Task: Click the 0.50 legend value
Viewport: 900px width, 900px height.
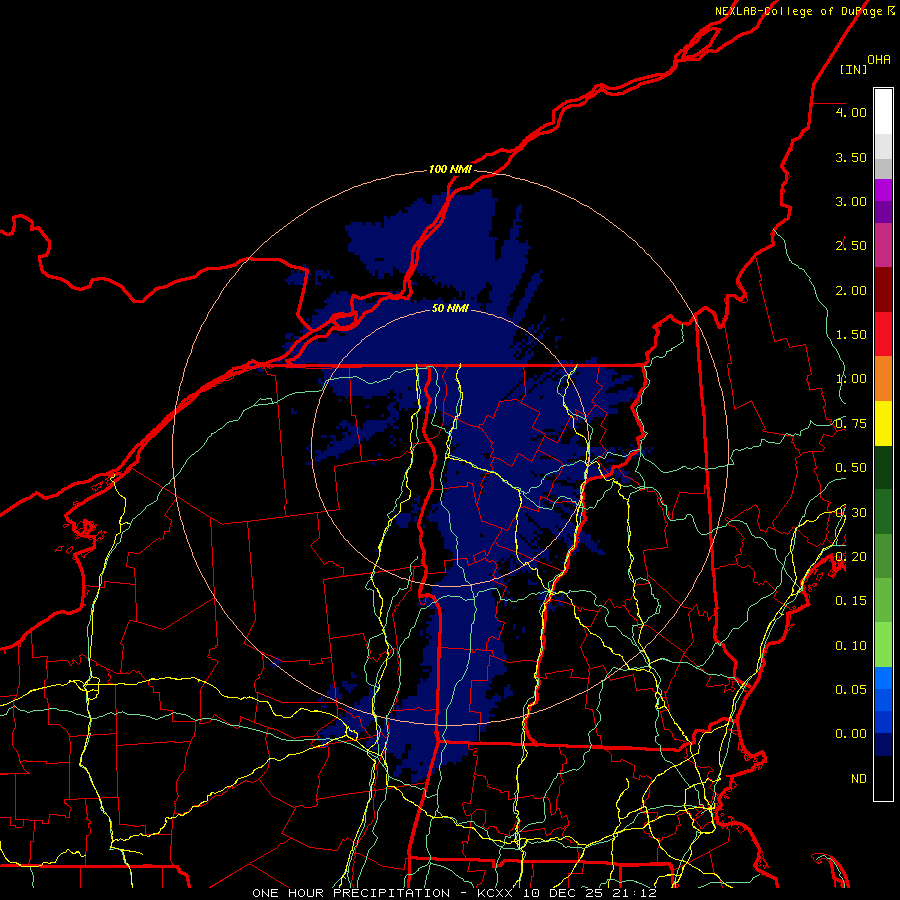Action: coord(851,468)
